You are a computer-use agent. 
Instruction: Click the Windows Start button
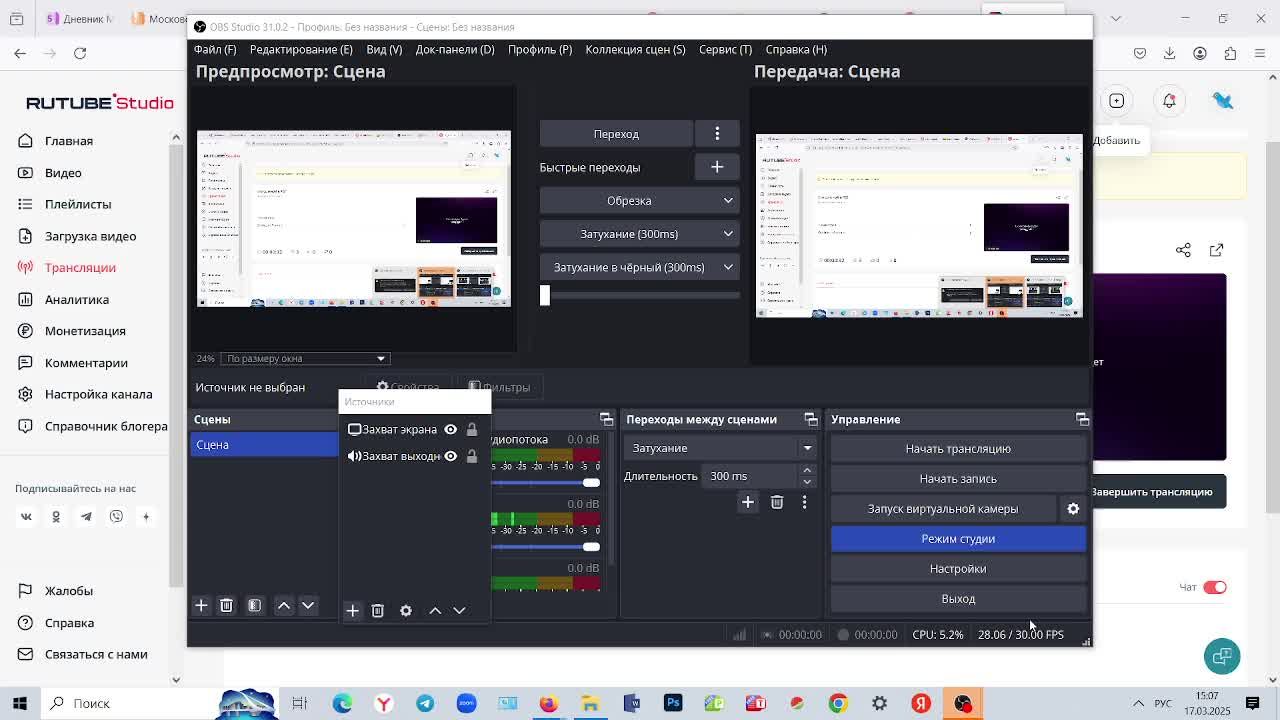pos(19,703)
